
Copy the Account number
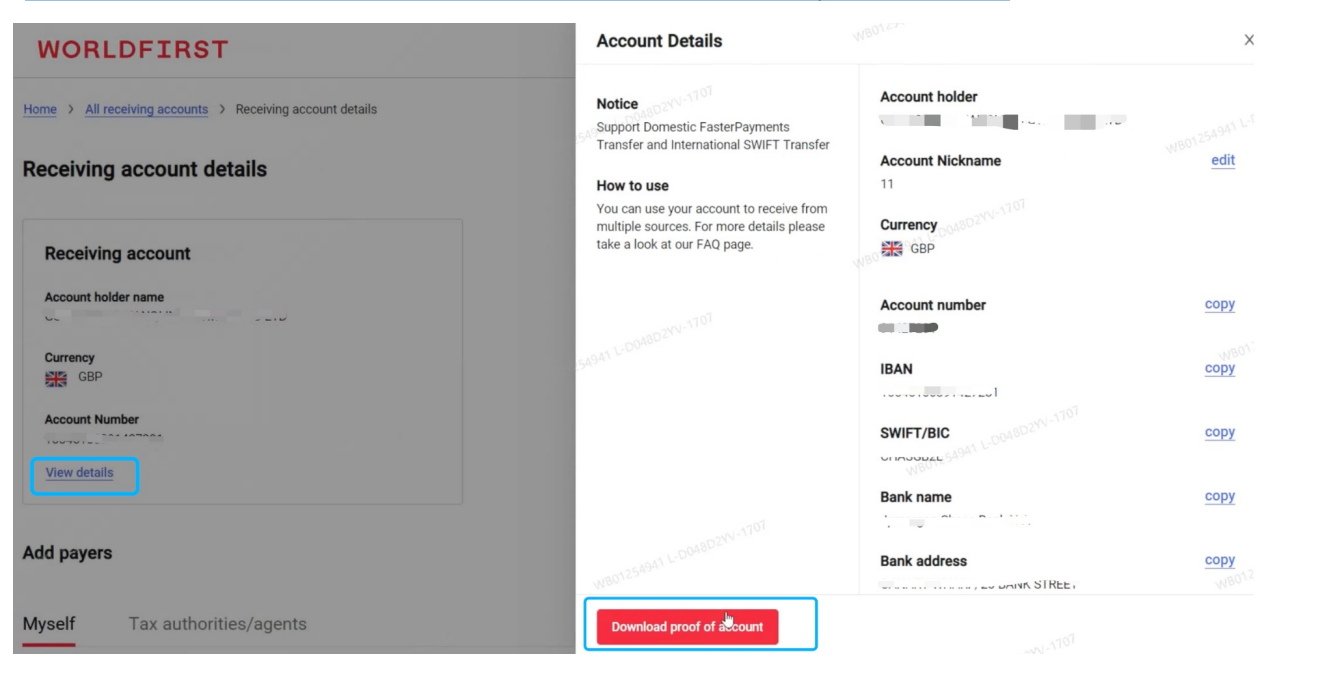pyautogui.click(x=1219, y=305)
